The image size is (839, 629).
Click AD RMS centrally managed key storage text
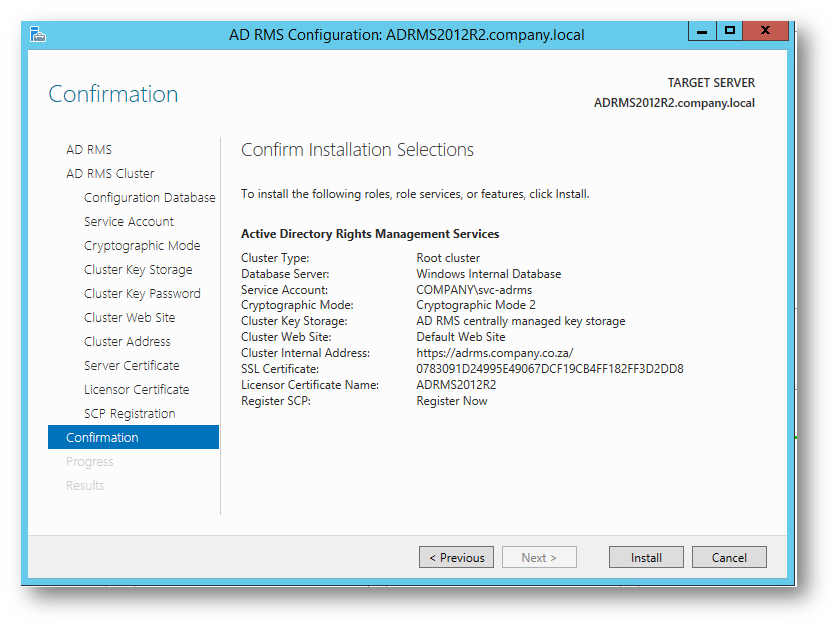[x=521, y=321]
